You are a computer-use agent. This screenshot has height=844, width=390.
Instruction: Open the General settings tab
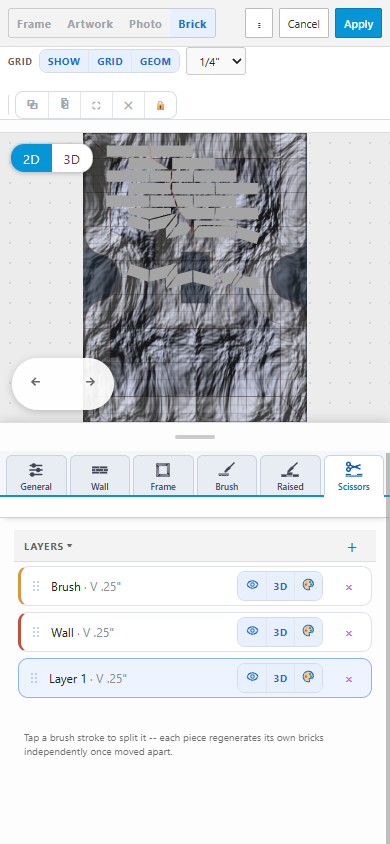tap(36, 475)
